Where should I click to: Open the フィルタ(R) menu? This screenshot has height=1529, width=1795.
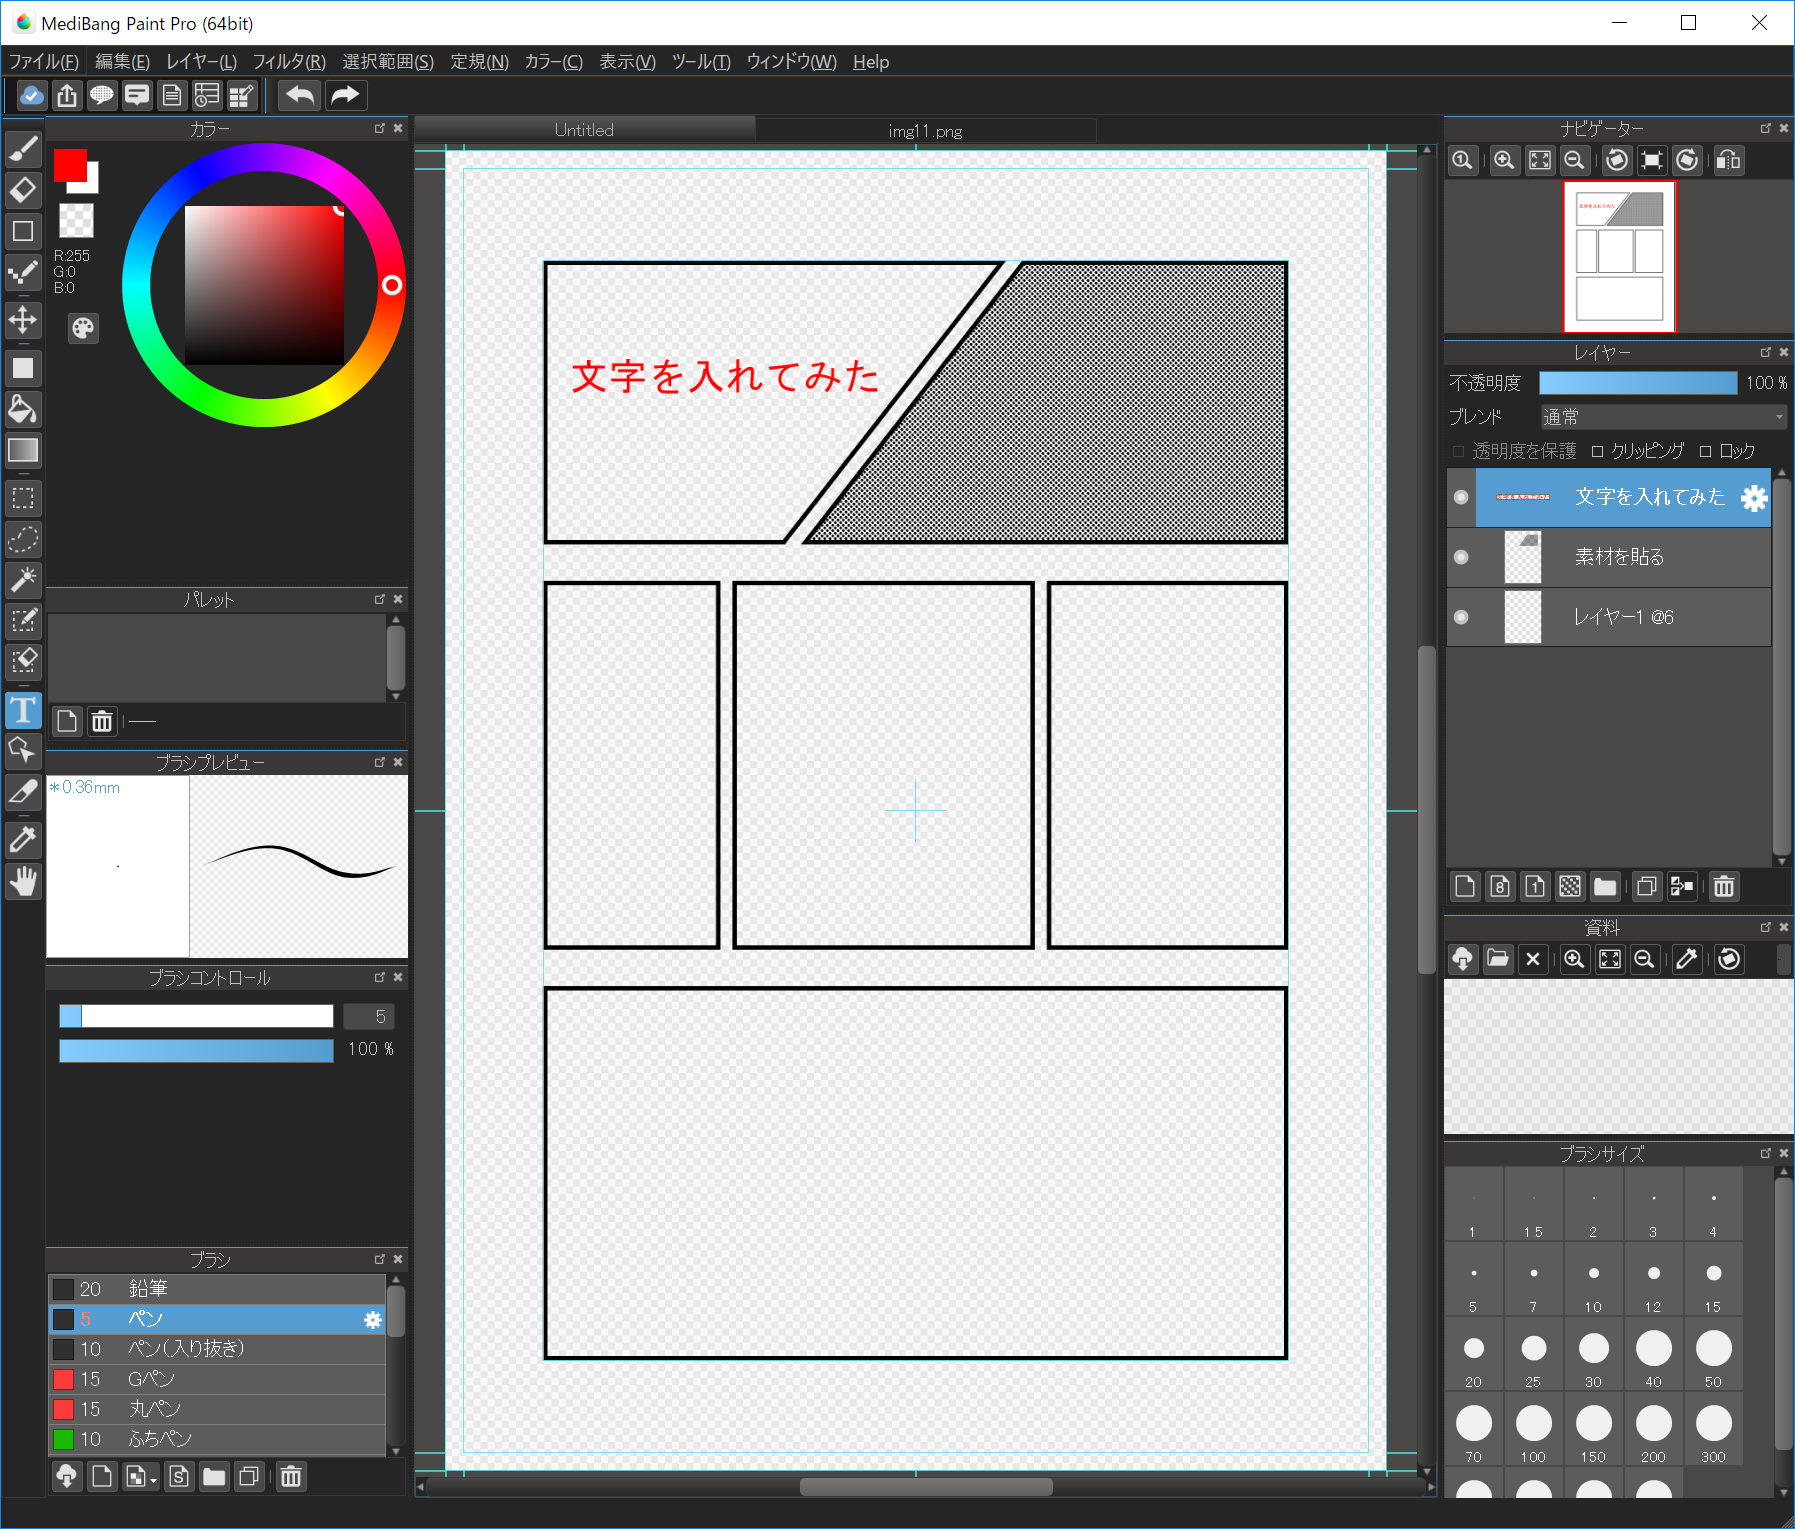(x=289, y=62)
